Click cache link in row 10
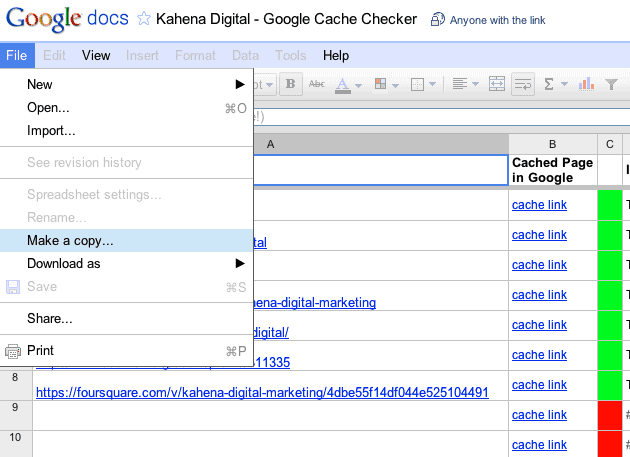630x457 pixels. pos(539,445)
